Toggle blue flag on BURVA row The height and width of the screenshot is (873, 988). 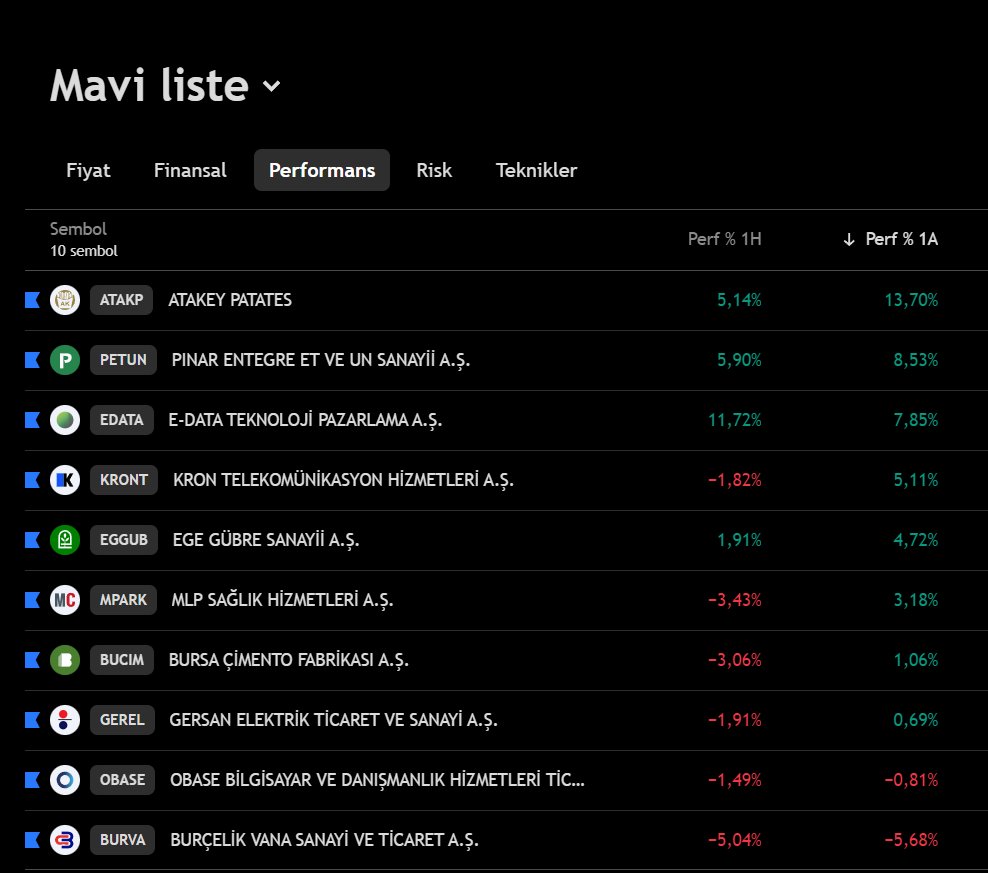point(32,840)
